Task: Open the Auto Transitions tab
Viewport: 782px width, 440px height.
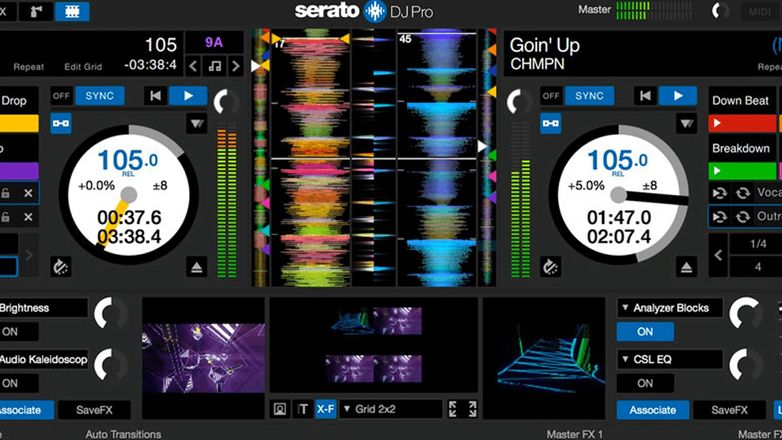Action: coord(123,434)
